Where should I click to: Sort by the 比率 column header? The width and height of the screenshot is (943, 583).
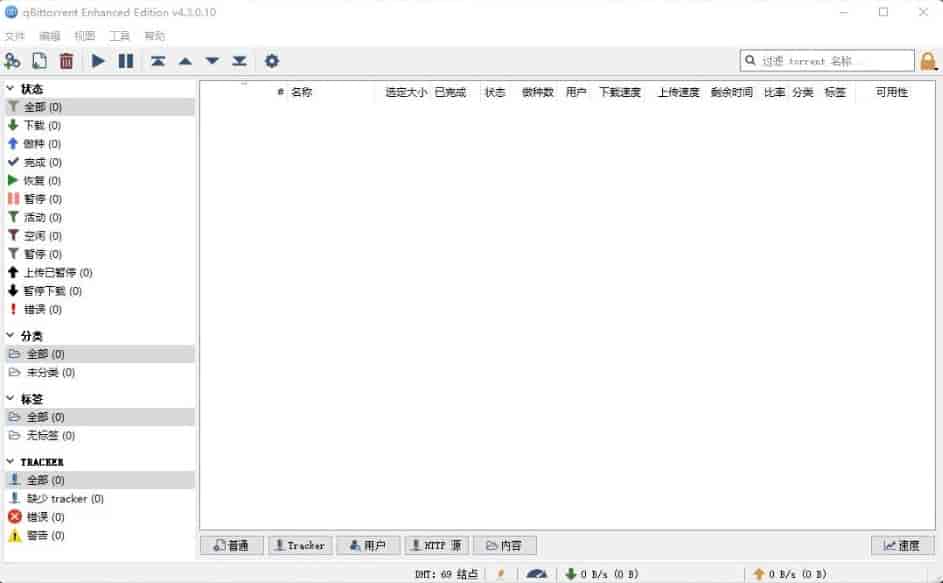coord(775,92)
